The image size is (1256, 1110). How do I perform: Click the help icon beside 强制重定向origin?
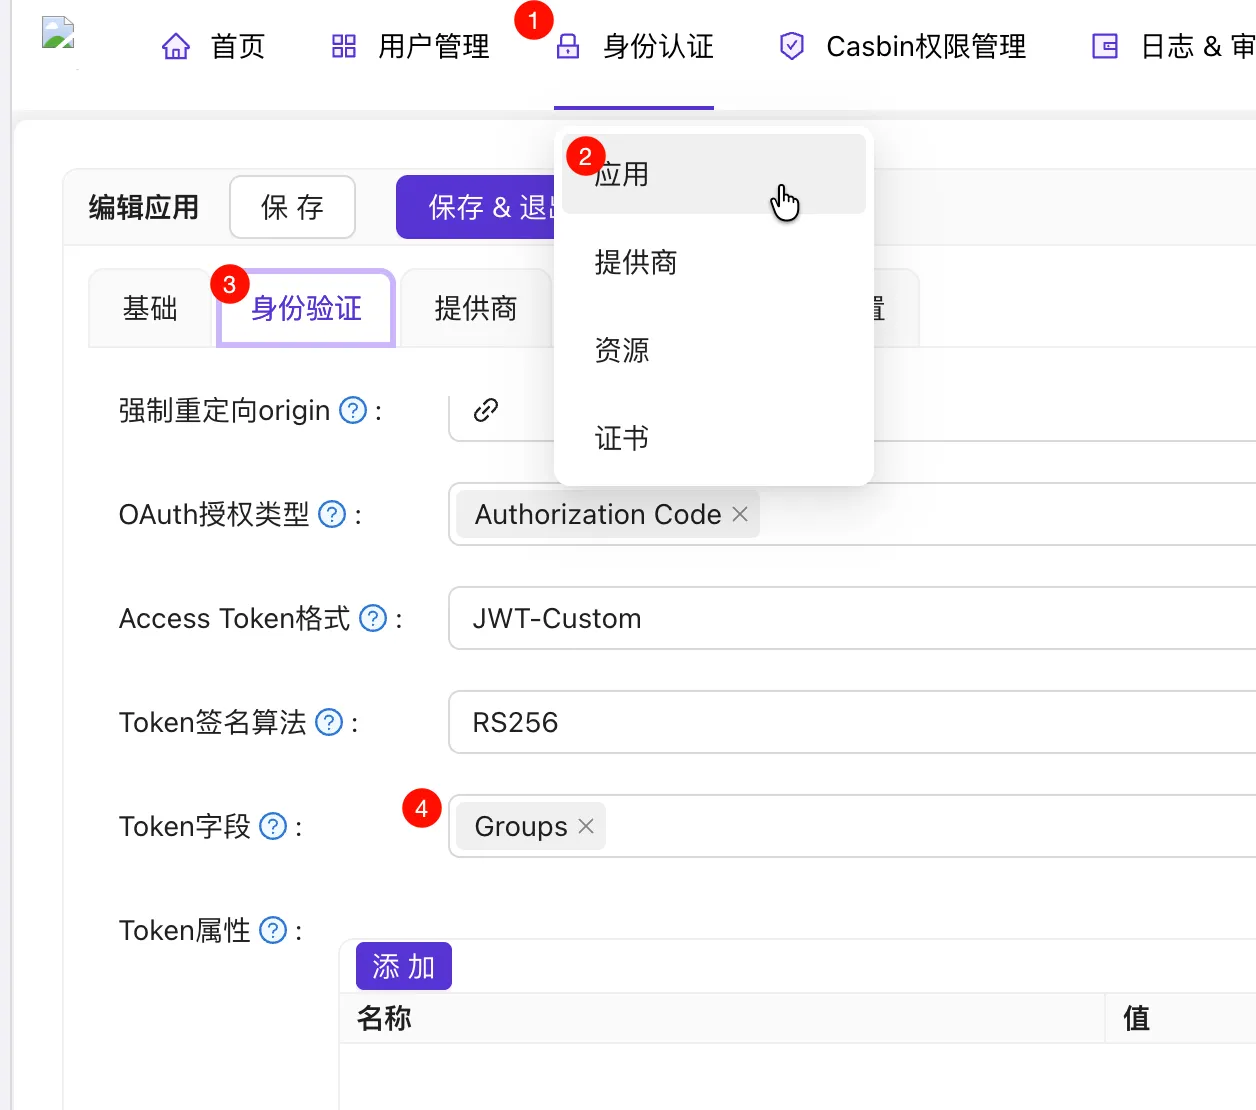[x=353, y=410]
